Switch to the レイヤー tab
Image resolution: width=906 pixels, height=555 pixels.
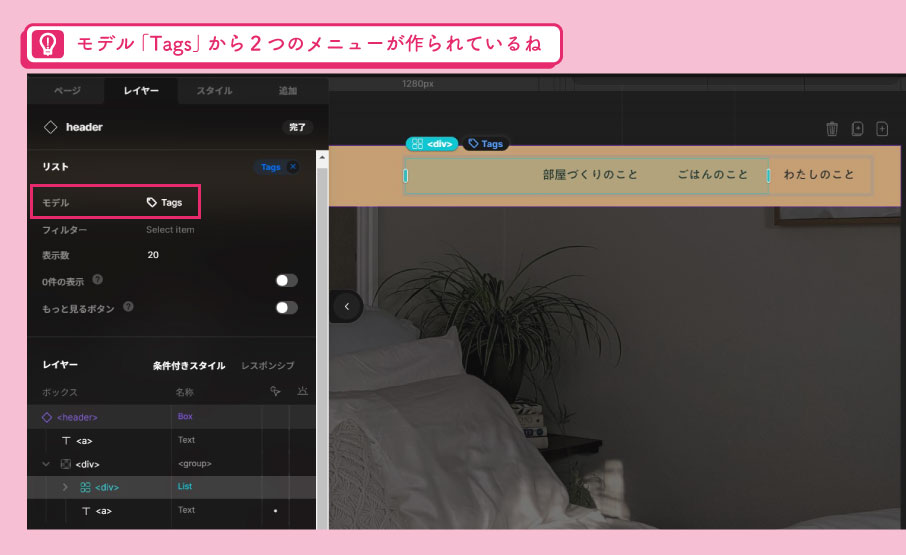141,91
